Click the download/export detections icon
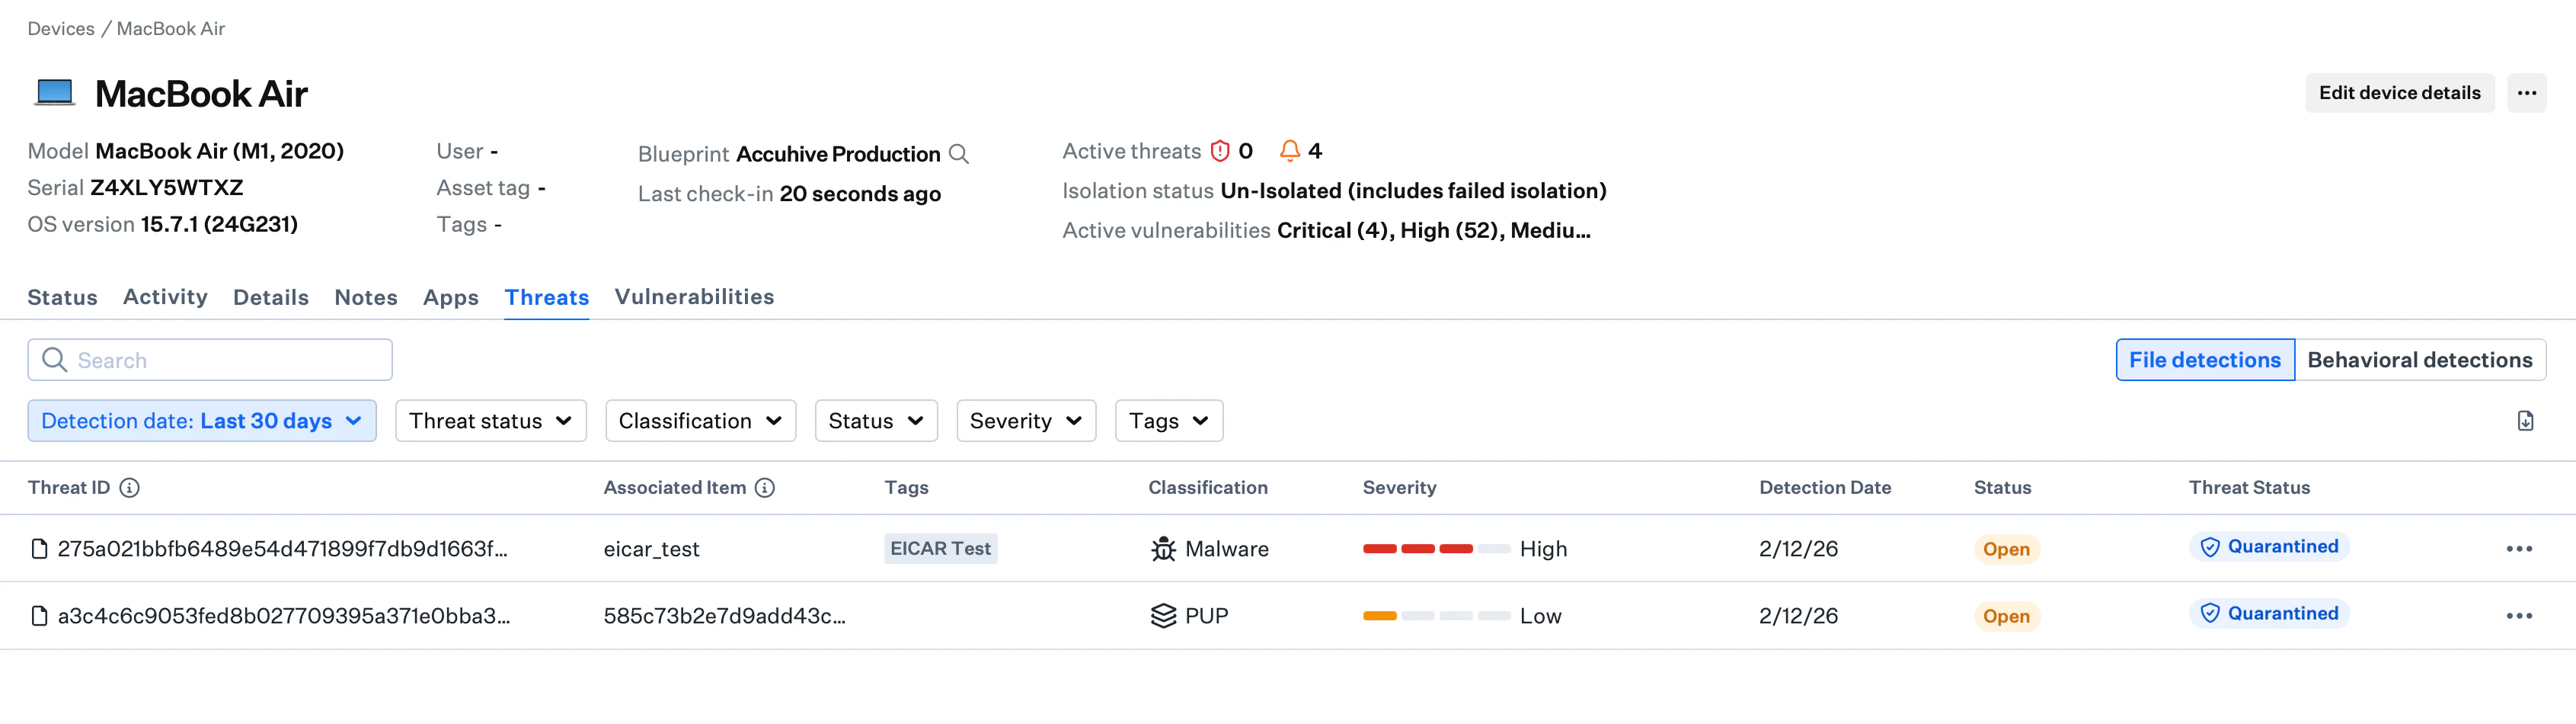Image resolution: width=2576 pixels, height=724 pixels. [2524, 420]
